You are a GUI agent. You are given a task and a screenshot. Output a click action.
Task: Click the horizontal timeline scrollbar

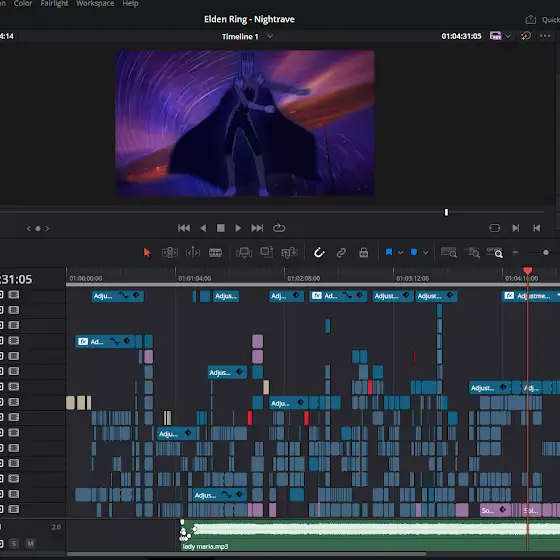point(246,554)
